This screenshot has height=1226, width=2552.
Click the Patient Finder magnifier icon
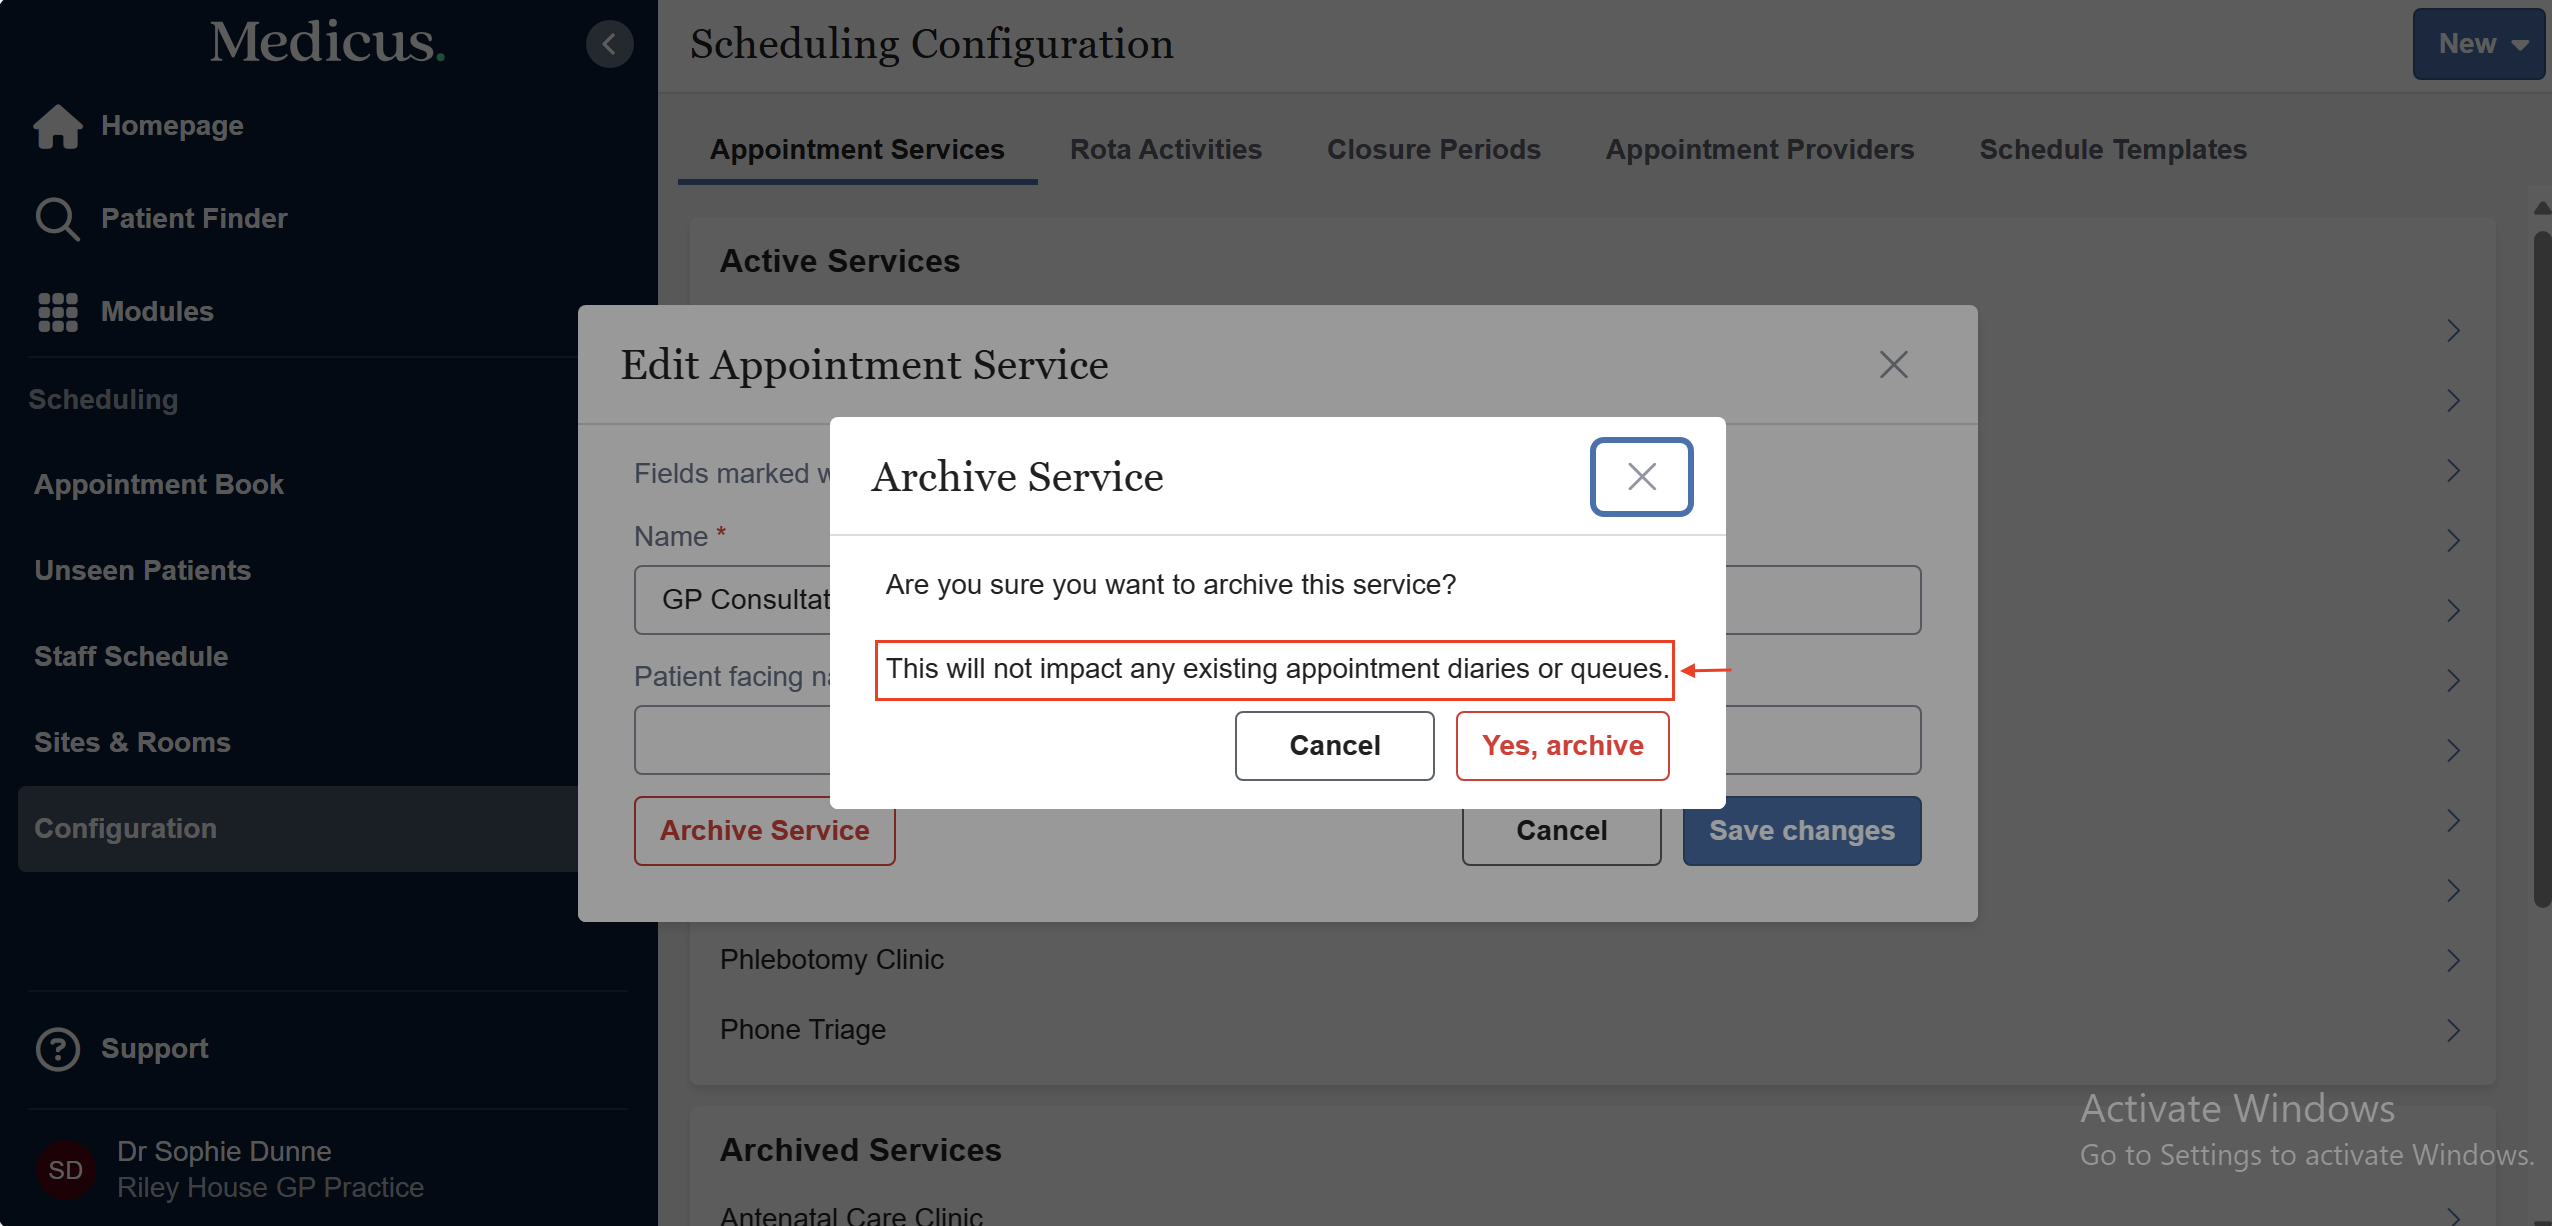[57, 219]
